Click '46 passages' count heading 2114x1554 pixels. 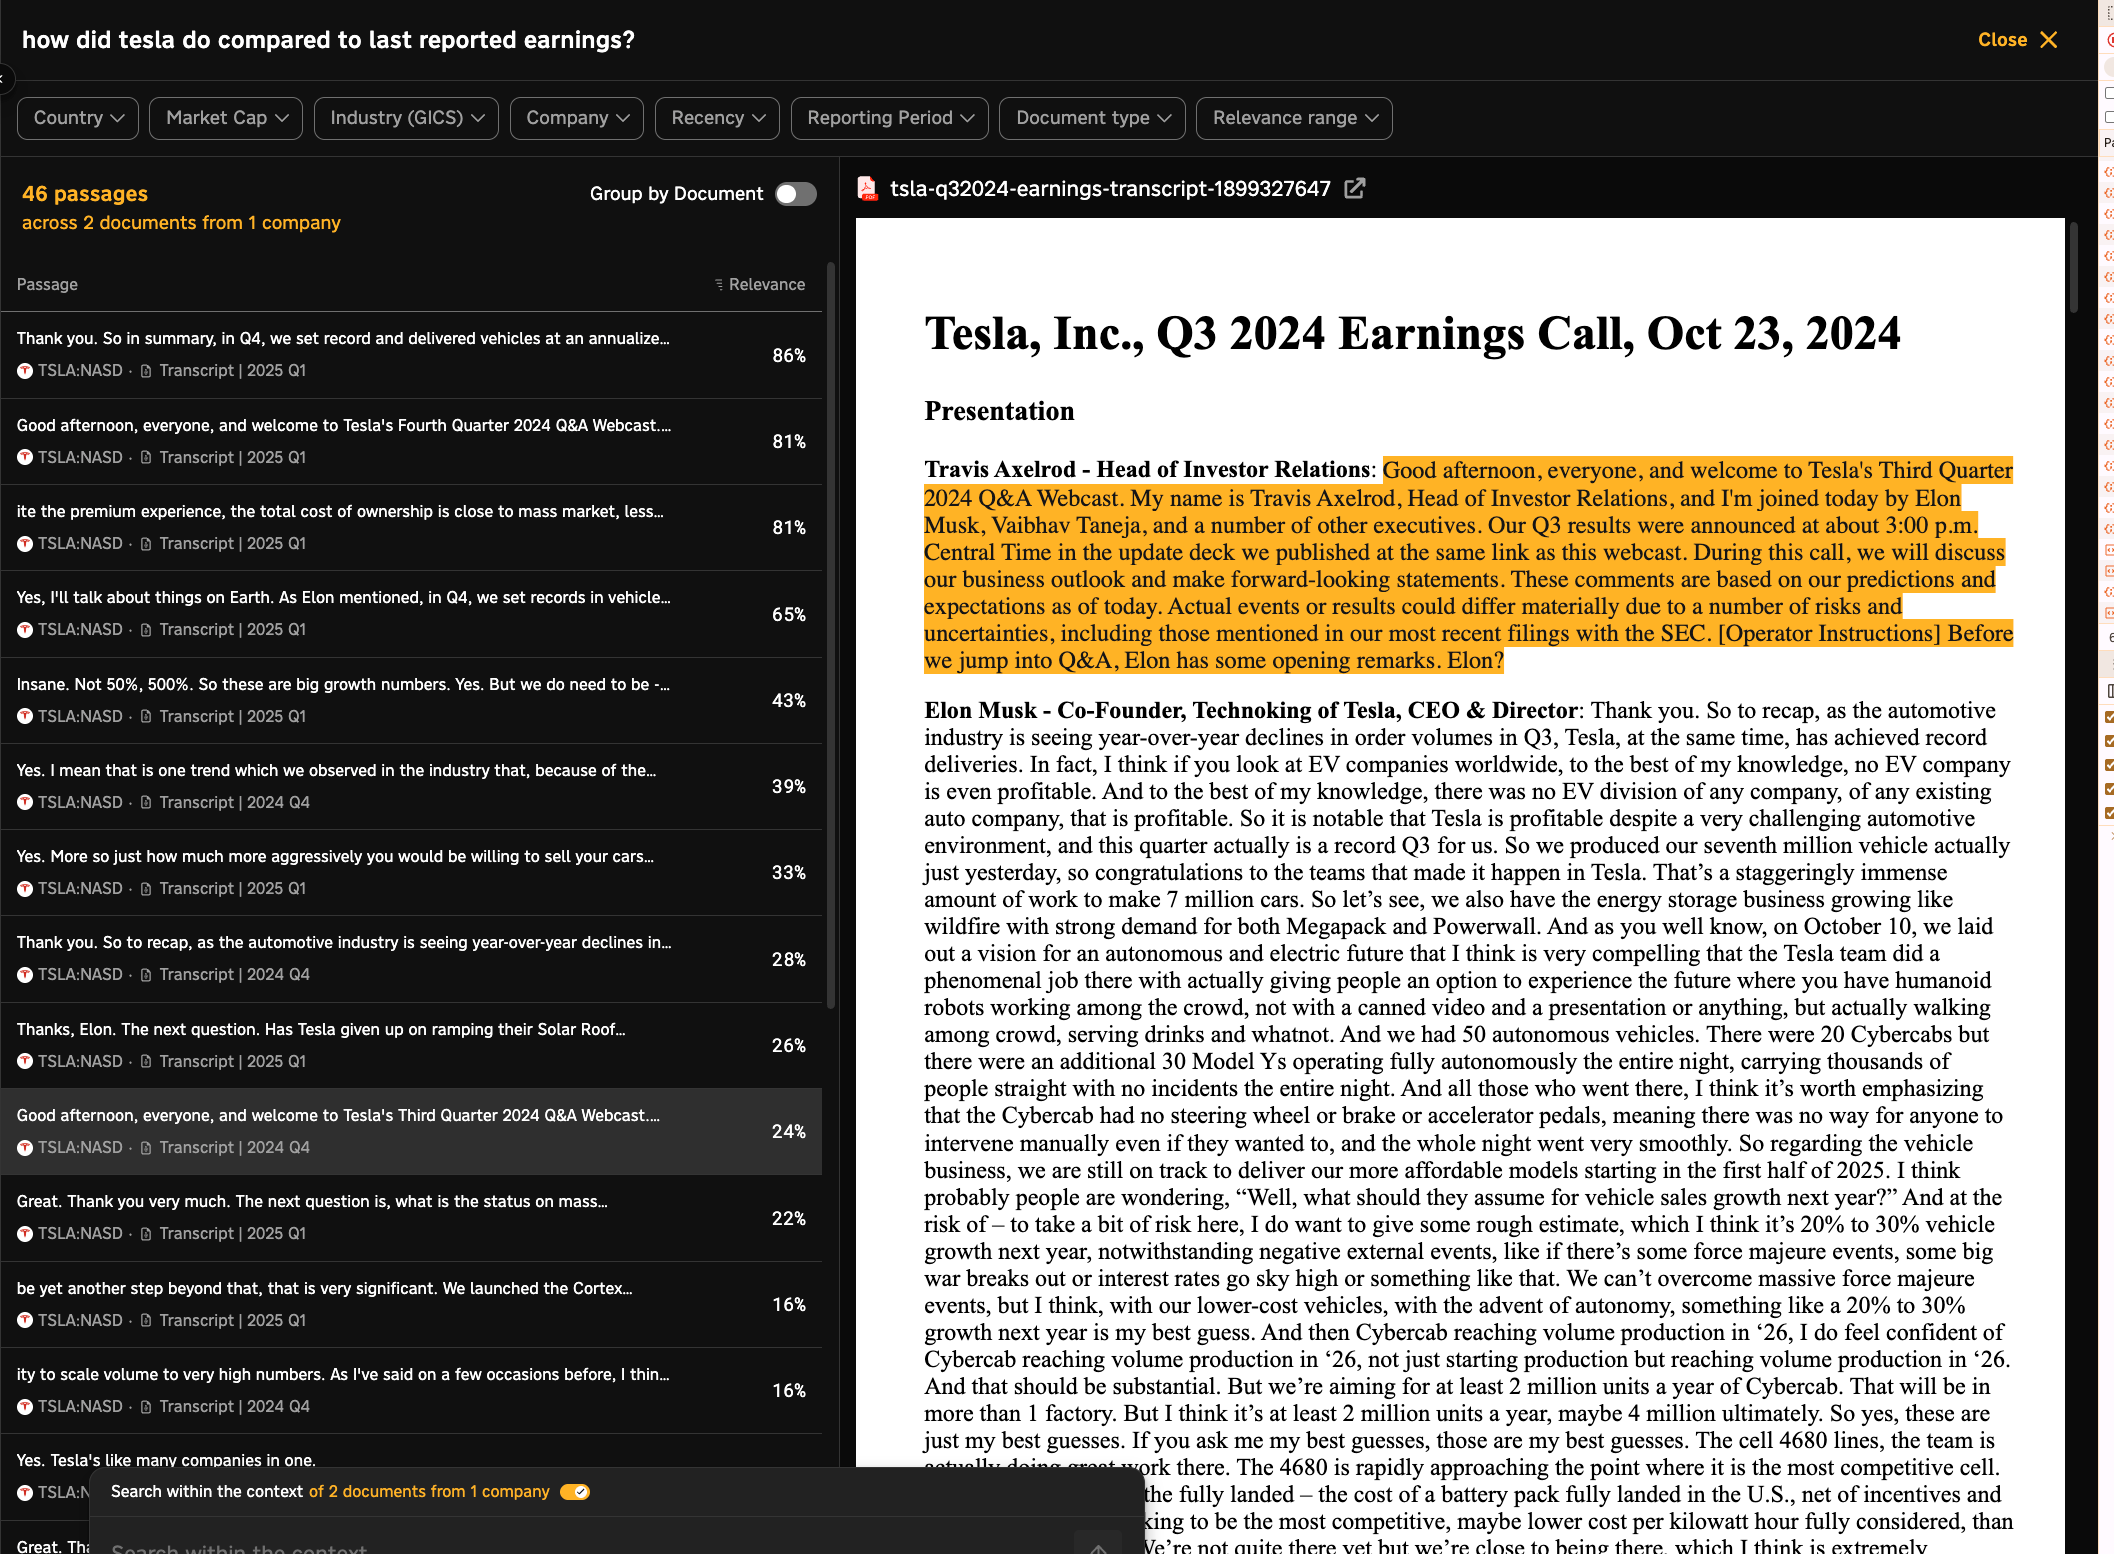pyautogui.click(x=85, y=194)
